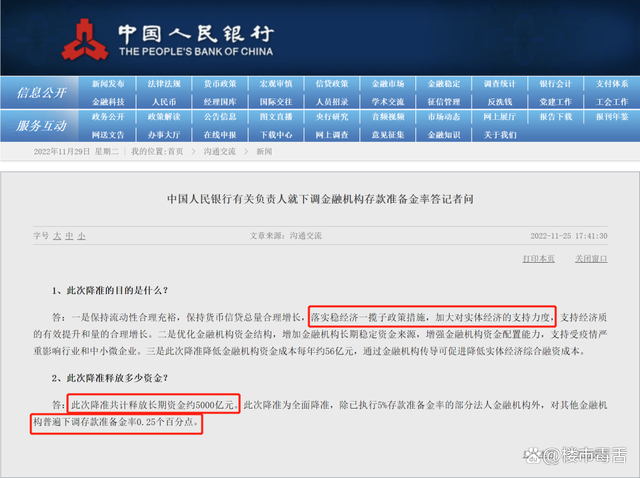This screenshot has width=640, height=478.
Task: Go to the 金融市场 section
Action: 388,85
